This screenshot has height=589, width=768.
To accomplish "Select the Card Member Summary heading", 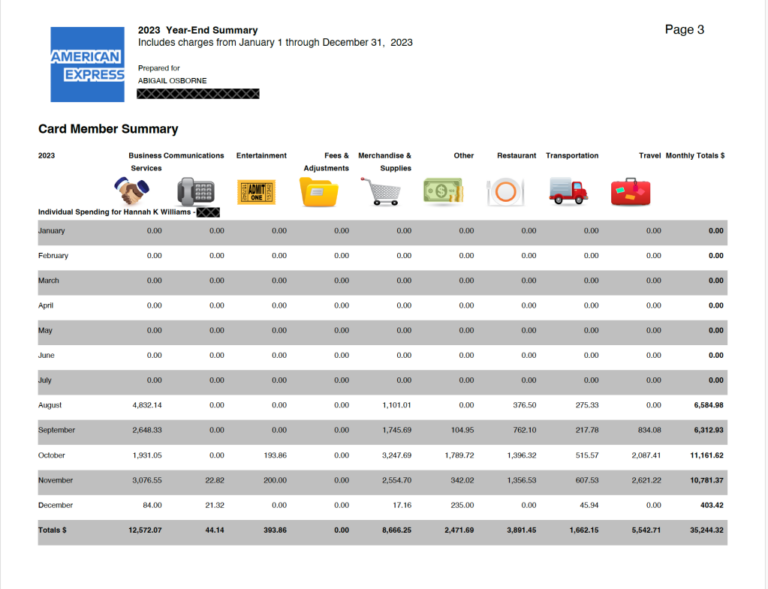I will coord(108,129).
